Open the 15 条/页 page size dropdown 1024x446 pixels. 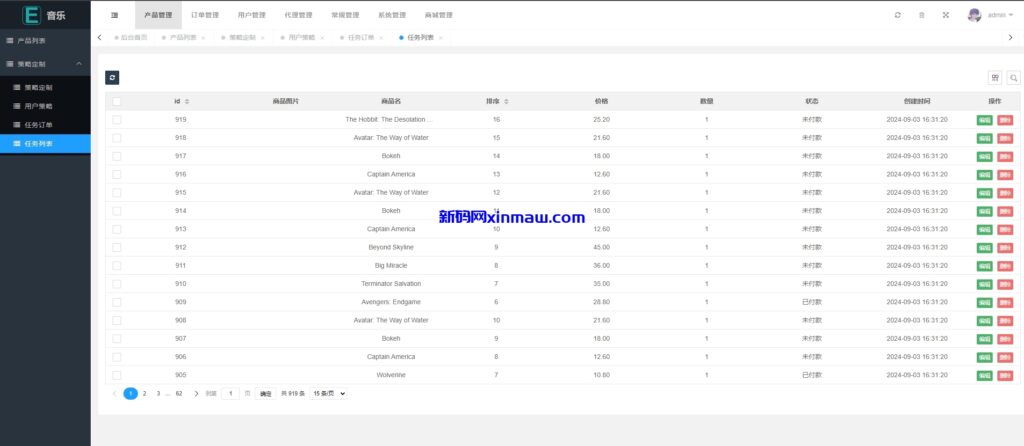tap(329, 394)
